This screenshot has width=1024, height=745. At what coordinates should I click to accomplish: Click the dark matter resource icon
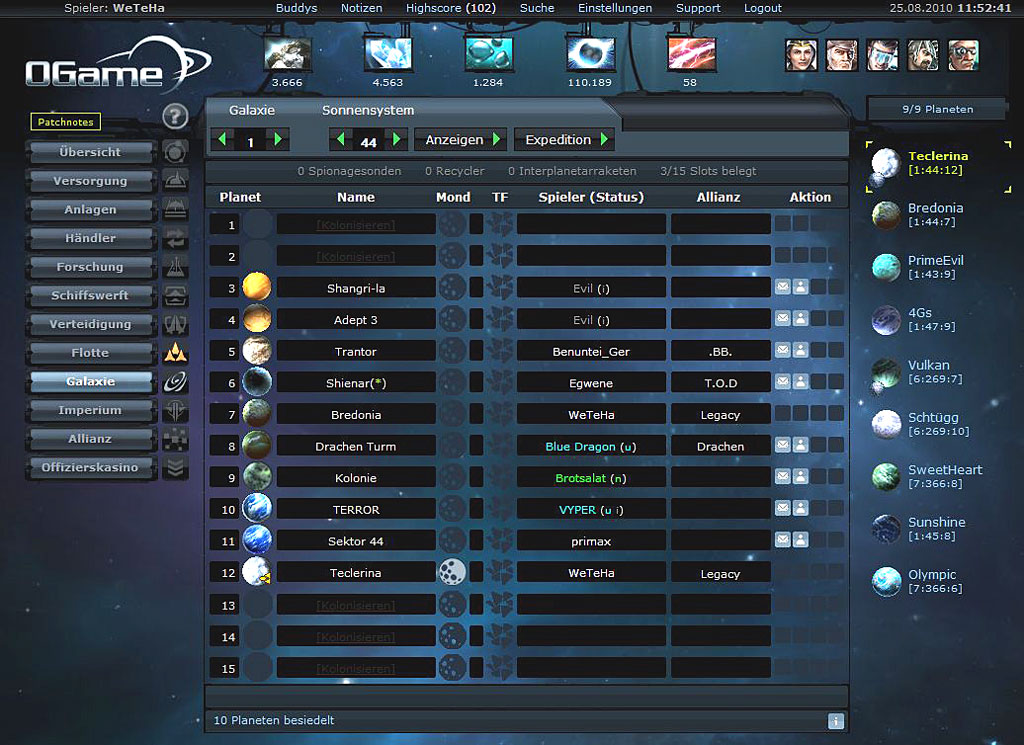coord(692,54)
